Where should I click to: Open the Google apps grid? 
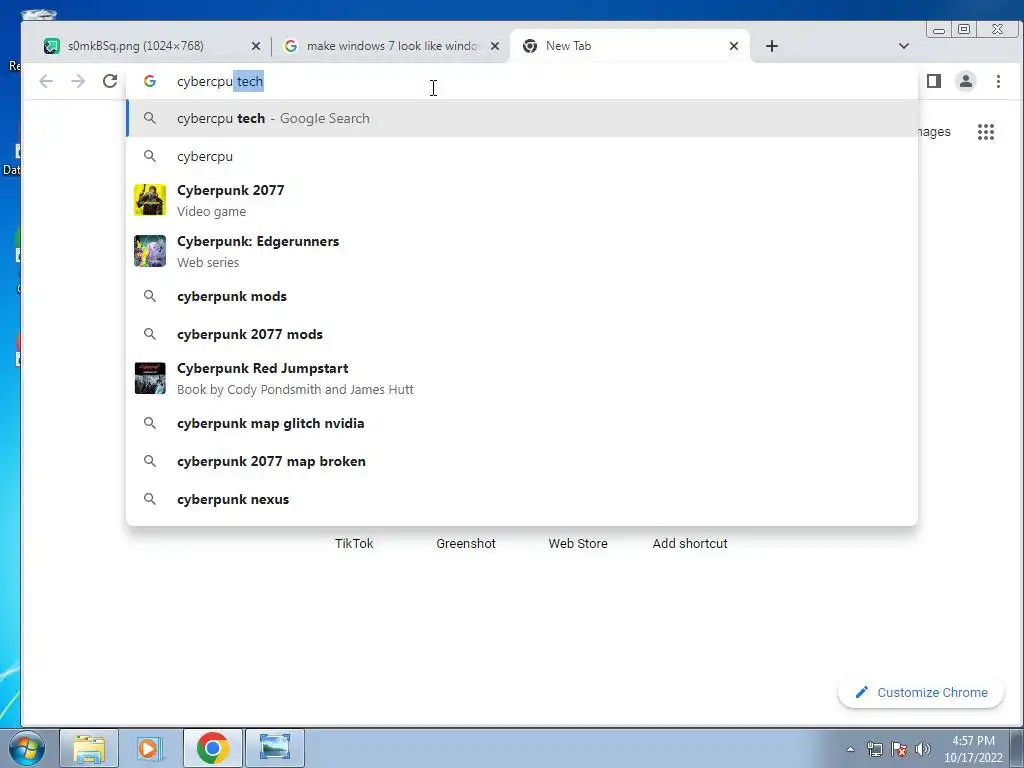[985, 132]
